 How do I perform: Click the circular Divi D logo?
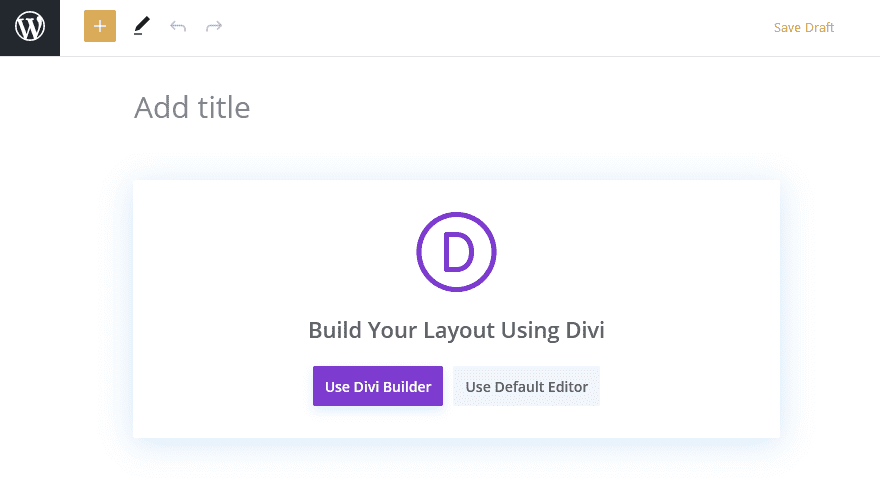tap(456, 251)
